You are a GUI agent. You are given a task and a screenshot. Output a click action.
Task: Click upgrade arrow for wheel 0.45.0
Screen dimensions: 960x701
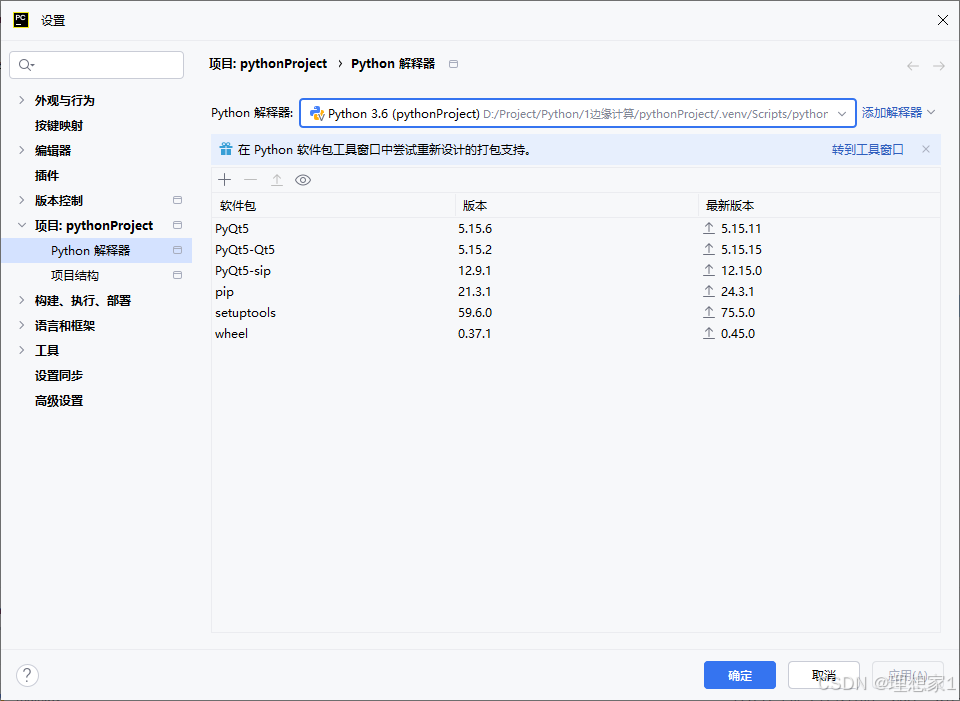click(x=709, y=333)
